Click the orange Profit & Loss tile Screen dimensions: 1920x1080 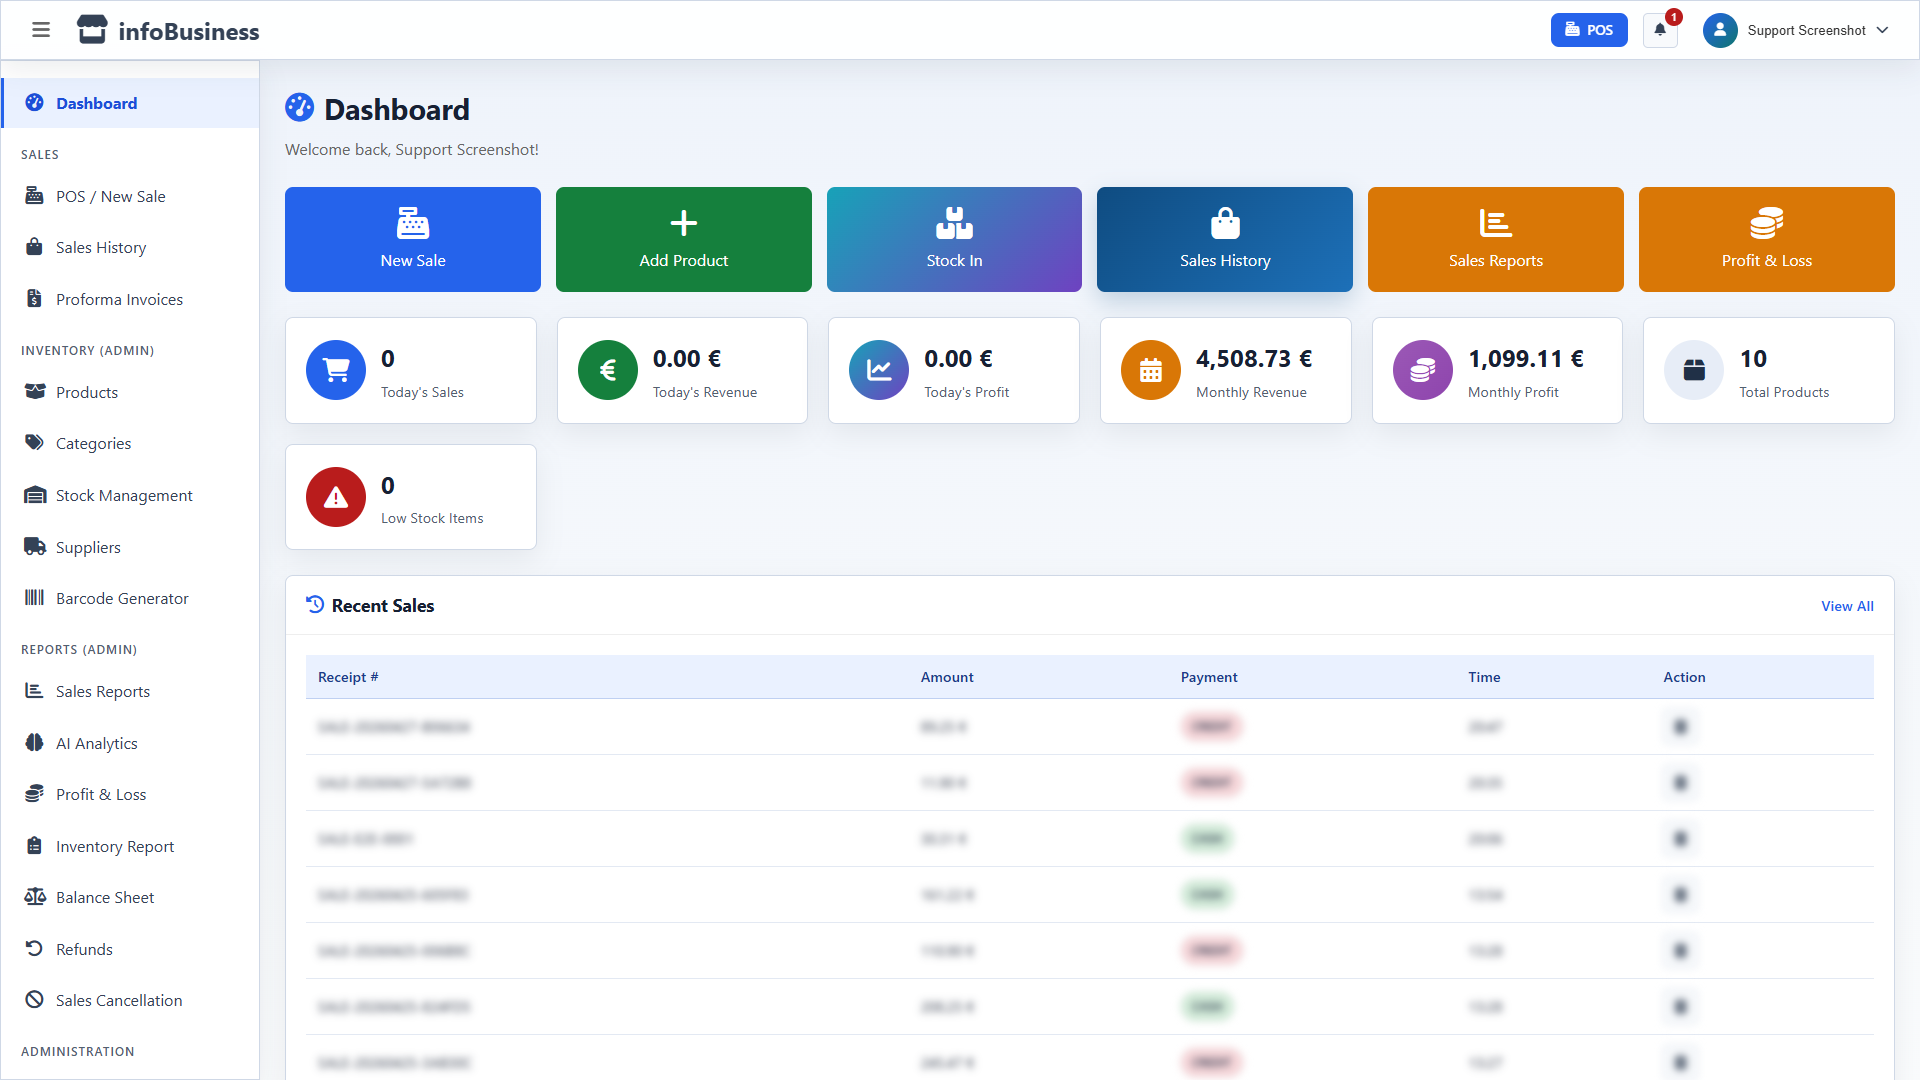(x=1767, y=239)
